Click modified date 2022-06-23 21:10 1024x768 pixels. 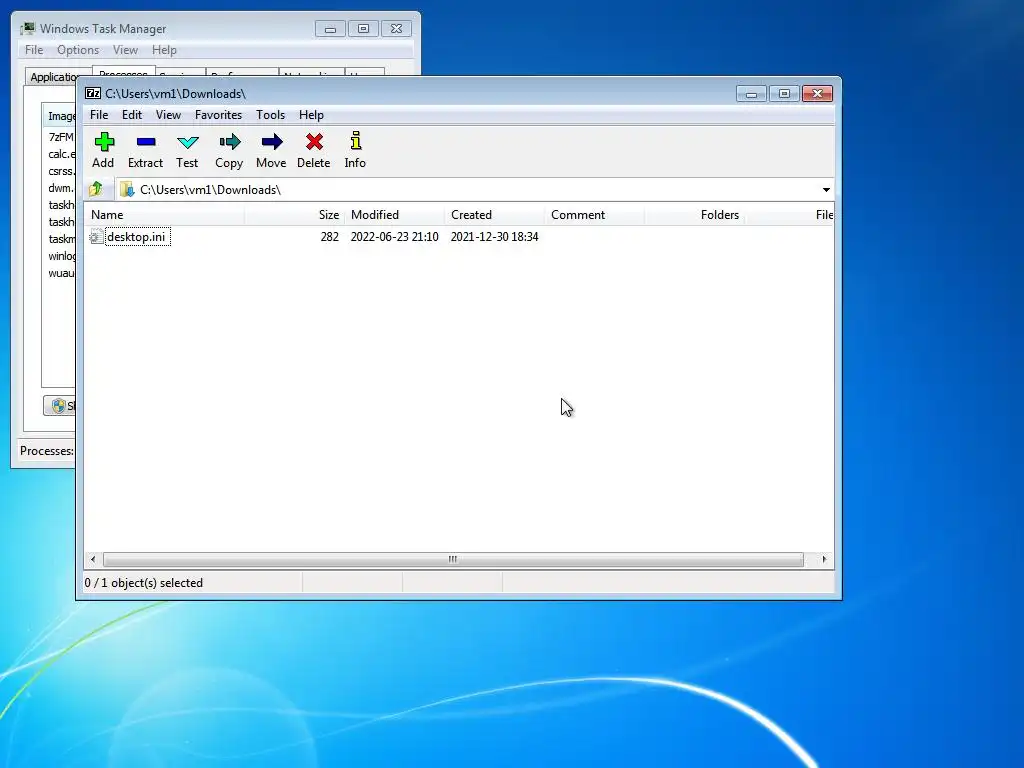394,236
